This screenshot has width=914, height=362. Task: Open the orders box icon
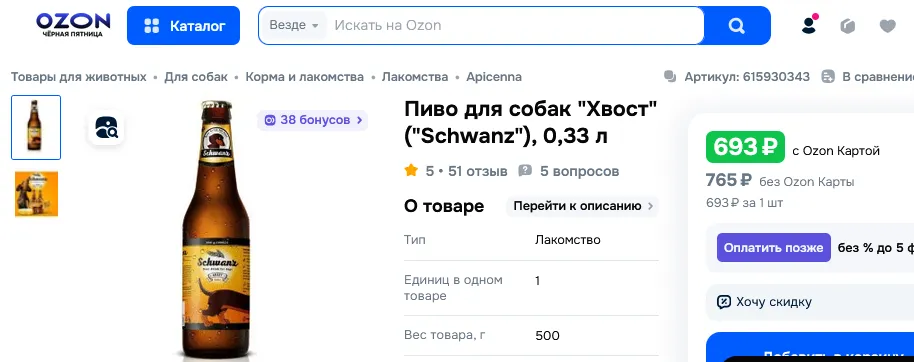coord(848,26)
